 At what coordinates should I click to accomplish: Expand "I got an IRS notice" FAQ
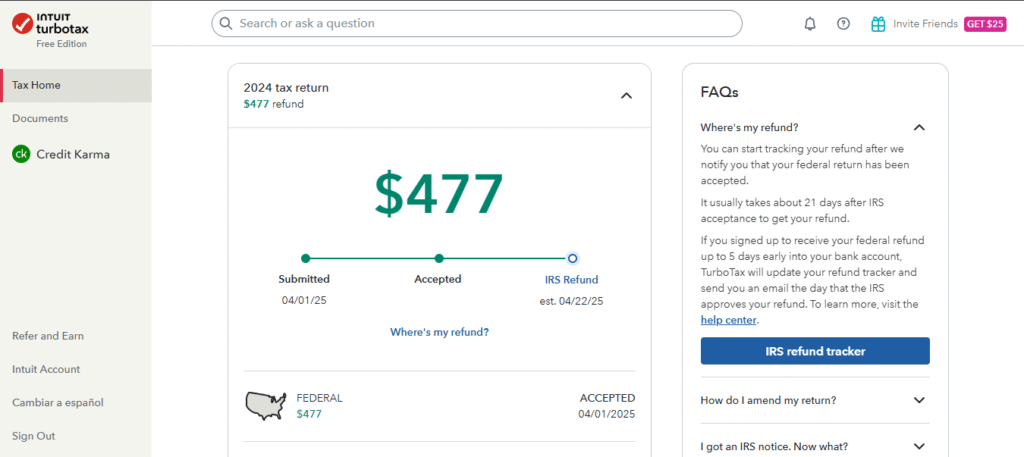click(919, 446)
